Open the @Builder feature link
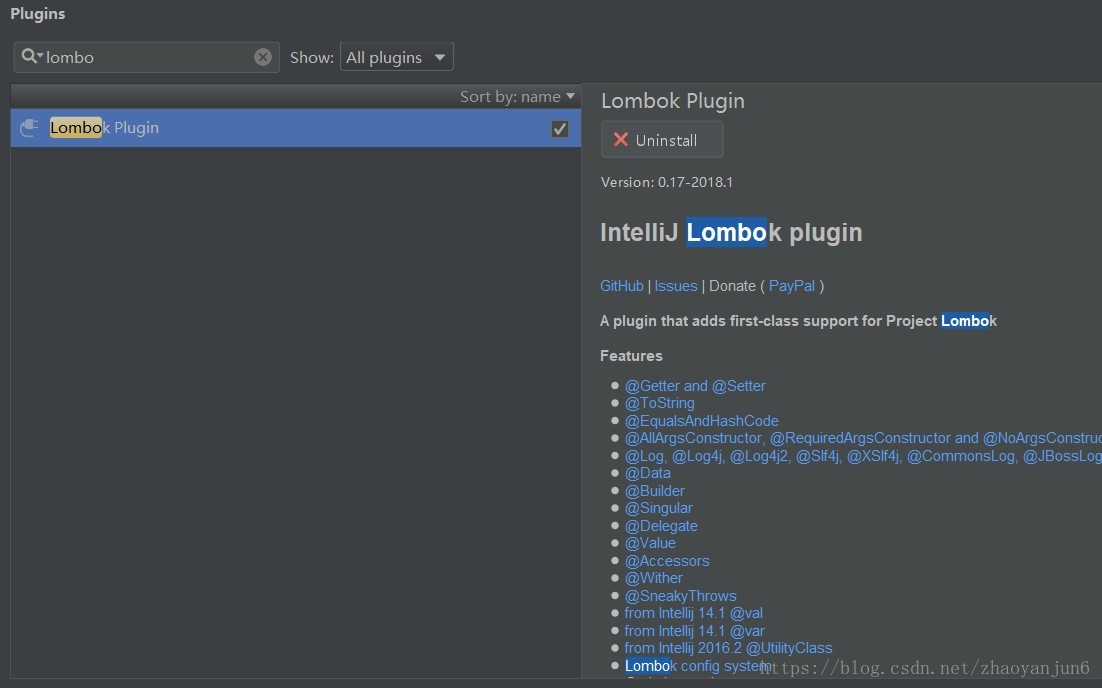This screenshot has height=688, width=1102. click(x=655, y=491)
